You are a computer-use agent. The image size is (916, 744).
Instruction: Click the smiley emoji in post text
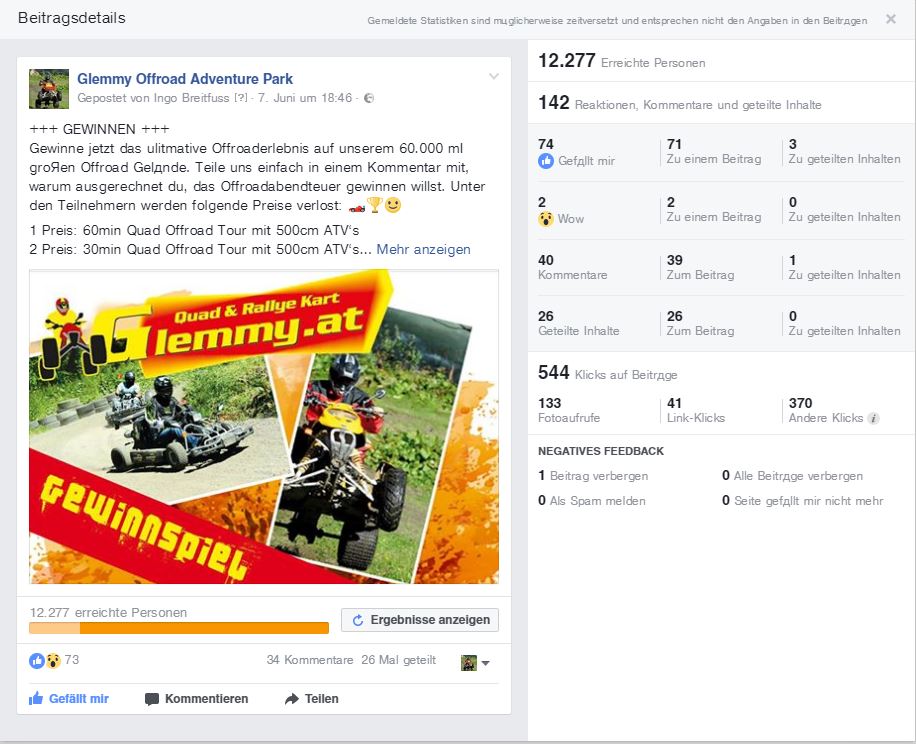pos(393,205)
